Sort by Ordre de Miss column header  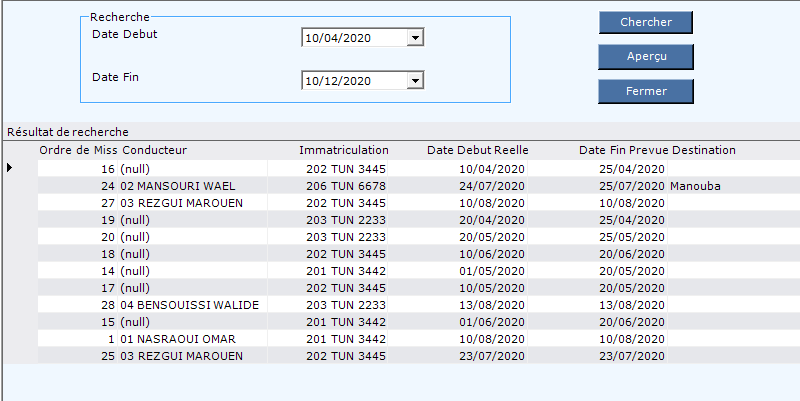point(78,150)
